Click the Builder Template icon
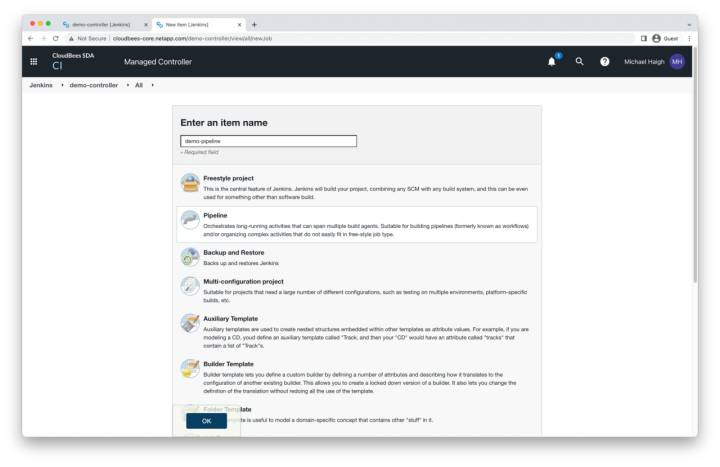Viewport: 720px width, 467px height. 190,368
